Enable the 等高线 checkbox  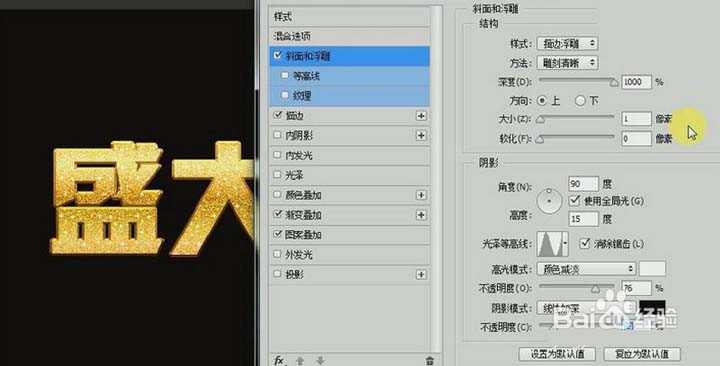coord(285,75)
